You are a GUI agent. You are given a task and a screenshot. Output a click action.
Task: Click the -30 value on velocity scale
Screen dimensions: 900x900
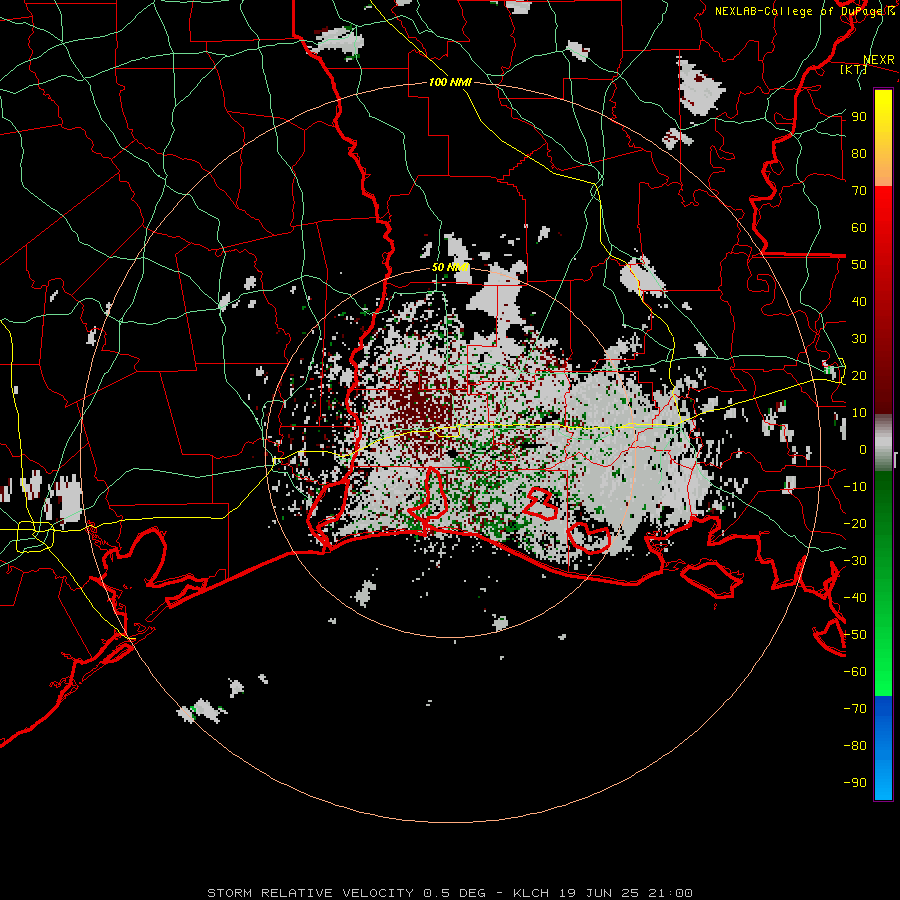(x=855, y=561)
